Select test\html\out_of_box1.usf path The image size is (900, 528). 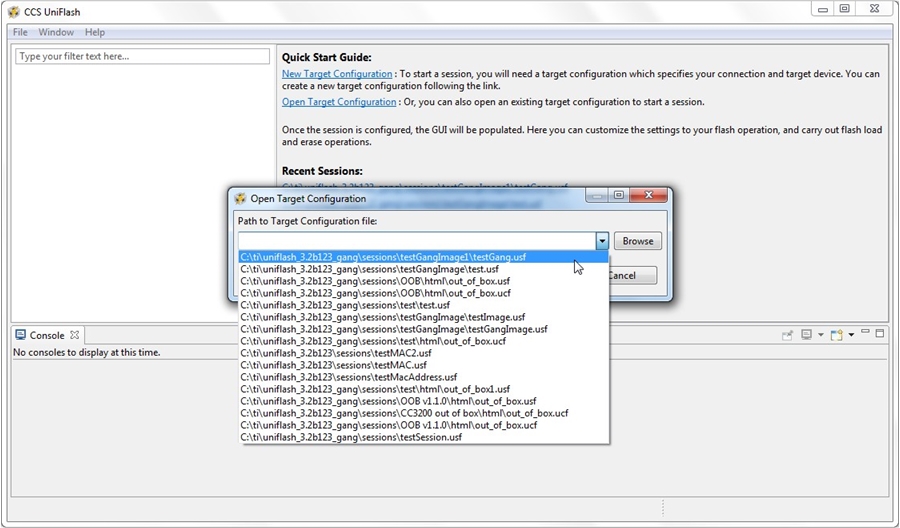point(423,389)
